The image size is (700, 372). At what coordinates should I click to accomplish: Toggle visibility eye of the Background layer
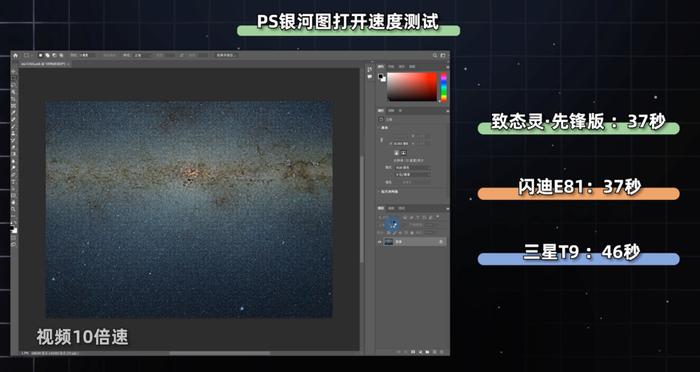pos(380,242)
